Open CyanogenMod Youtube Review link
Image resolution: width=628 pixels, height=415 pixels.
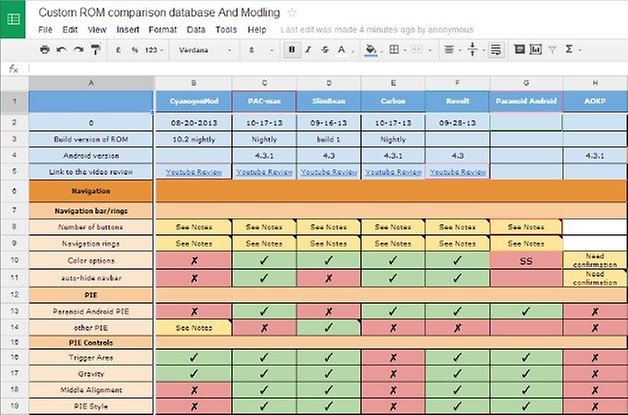pyautogui.click(x=194, y=172)
